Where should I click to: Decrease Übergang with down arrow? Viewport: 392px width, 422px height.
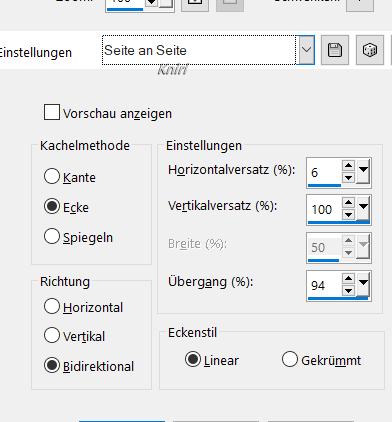[x=348, y=291]
